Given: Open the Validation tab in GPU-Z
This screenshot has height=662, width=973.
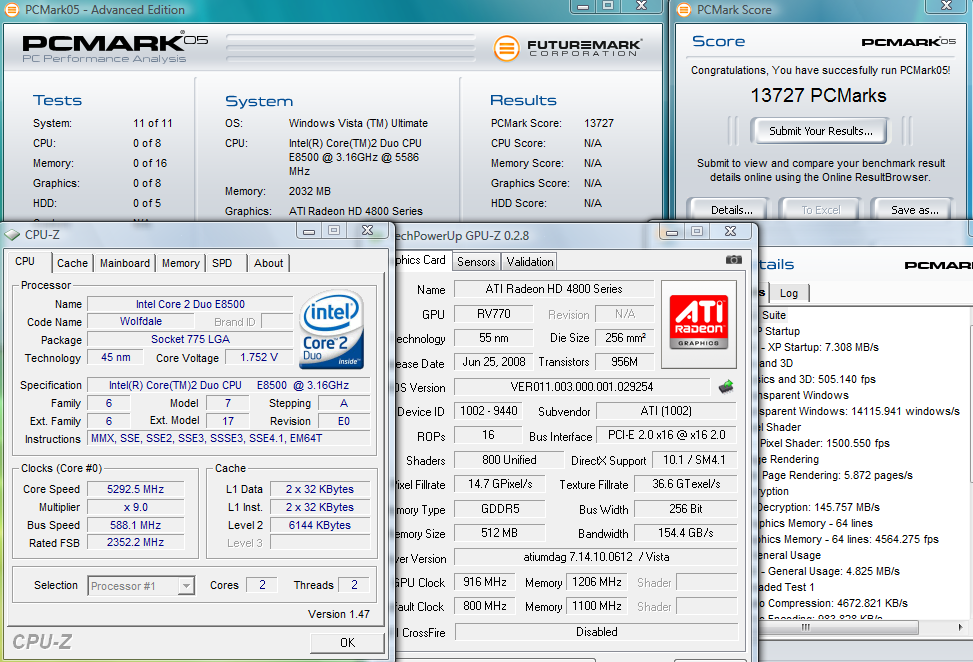Looking at the screenshot, I should [530, 262].
